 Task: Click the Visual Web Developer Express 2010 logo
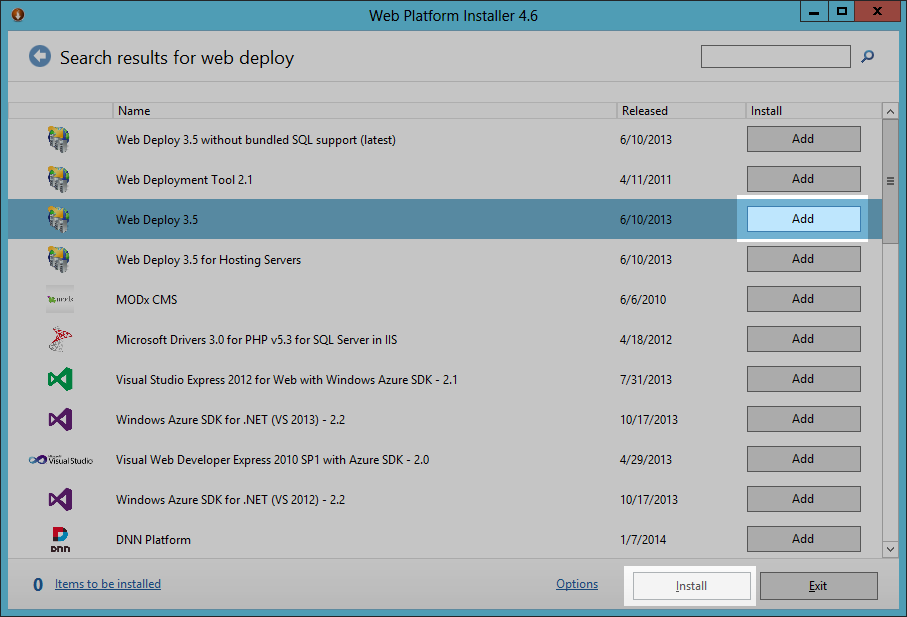coord(61,460)
